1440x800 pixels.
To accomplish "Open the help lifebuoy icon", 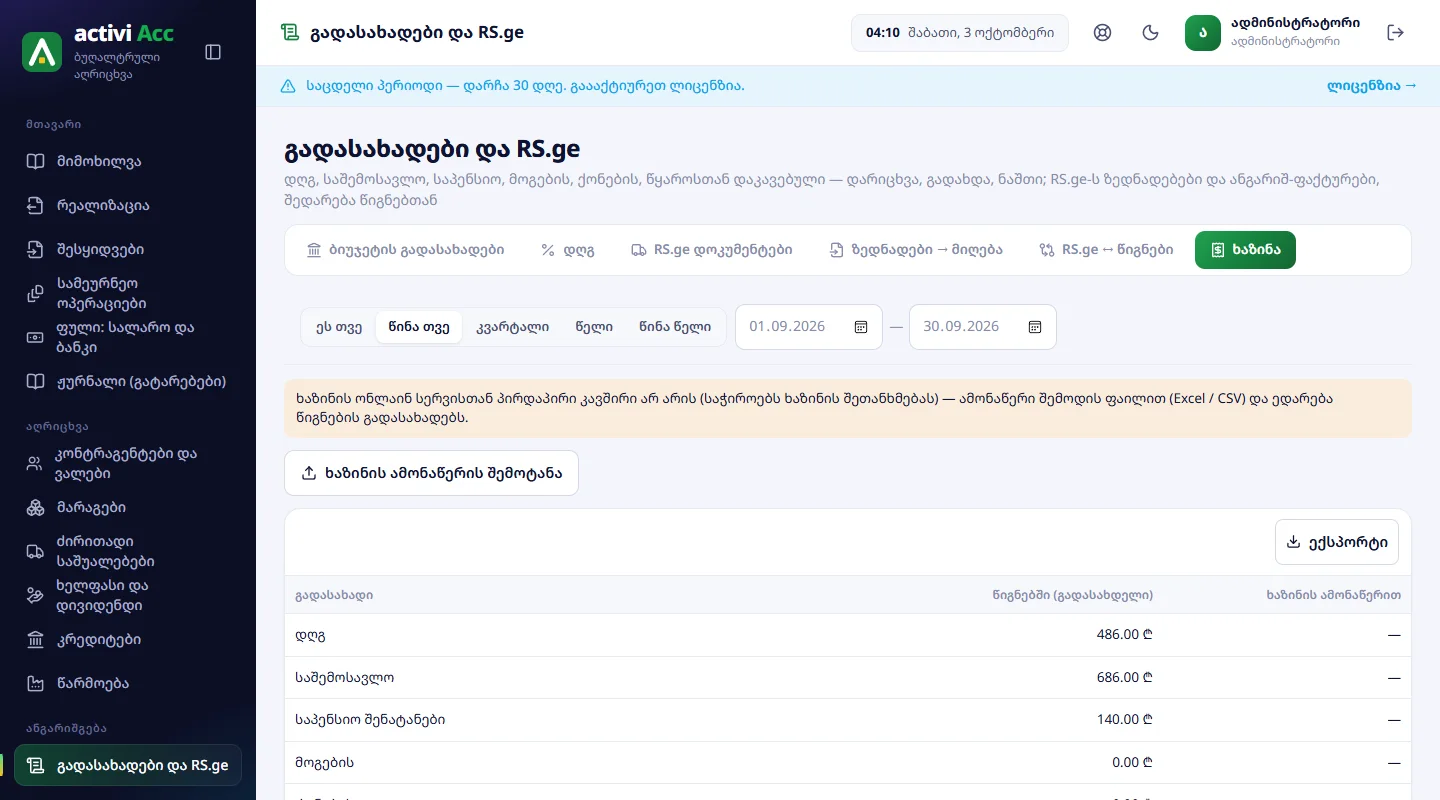I will tap(1103, 32).
